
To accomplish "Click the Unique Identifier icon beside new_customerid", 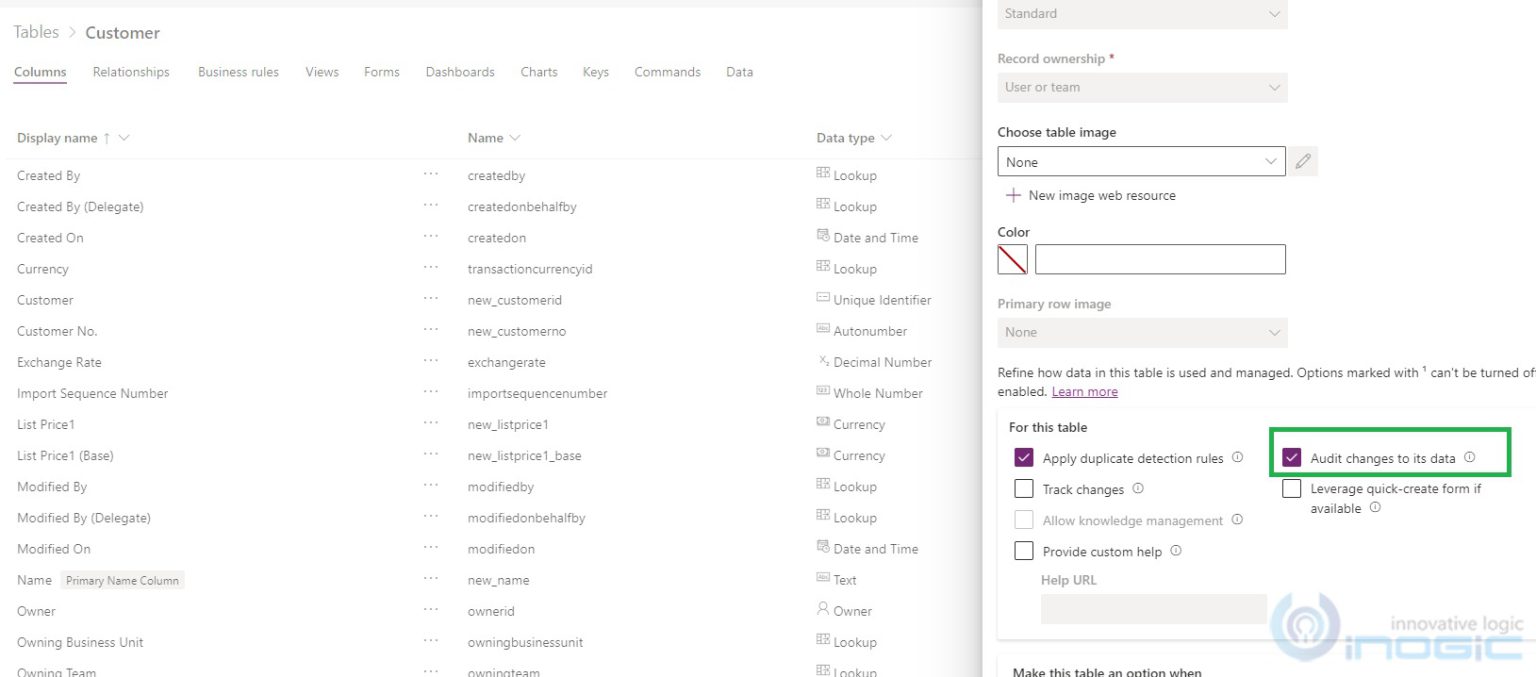I will coord(823,299).
